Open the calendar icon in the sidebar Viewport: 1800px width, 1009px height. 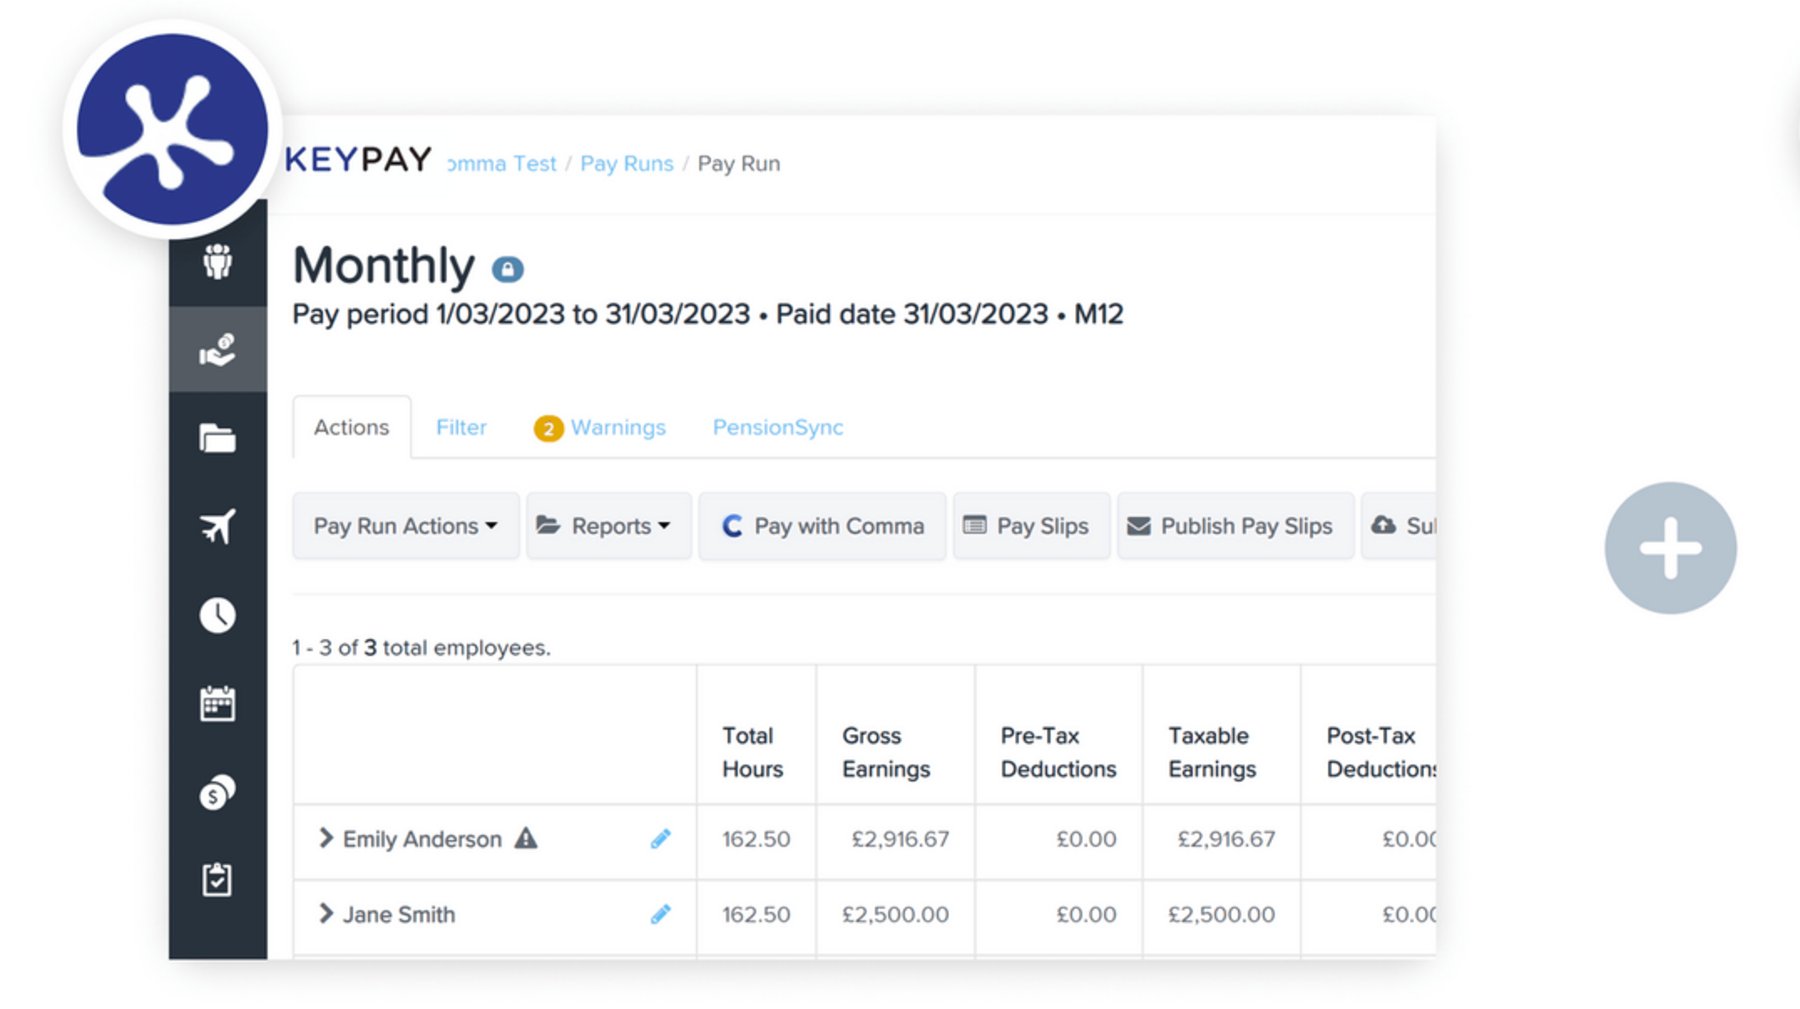click(218, 704)
